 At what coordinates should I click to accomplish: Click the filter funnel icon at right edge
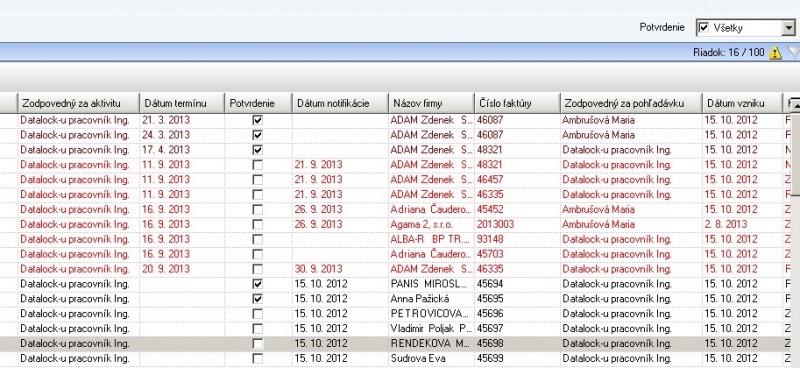[x=794, y=52]
